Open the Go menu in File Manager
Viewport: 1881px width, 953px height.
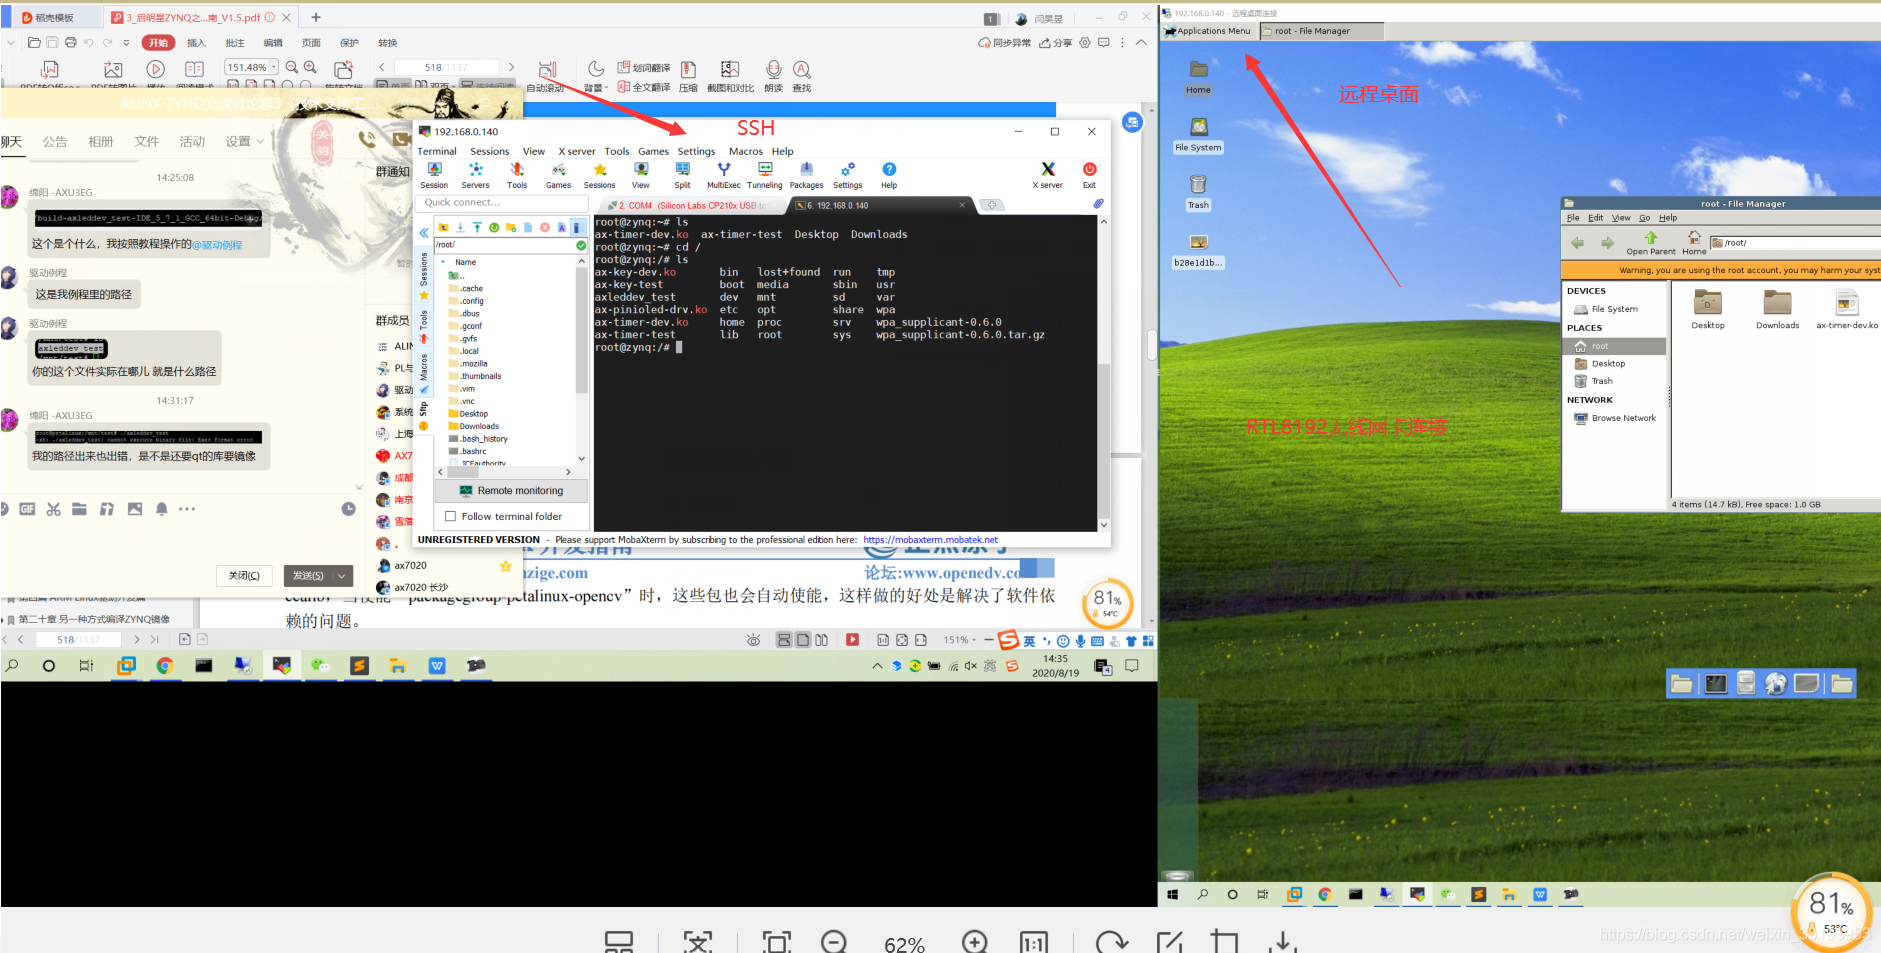[x=1645, y=217]
